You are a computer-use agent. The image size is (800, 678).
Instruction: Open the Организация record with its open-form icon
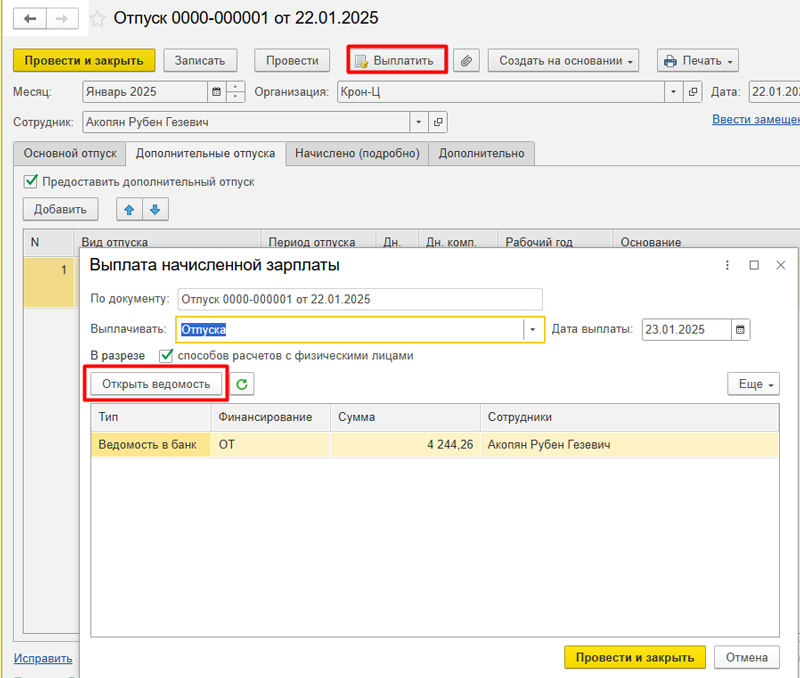(692, 92)
